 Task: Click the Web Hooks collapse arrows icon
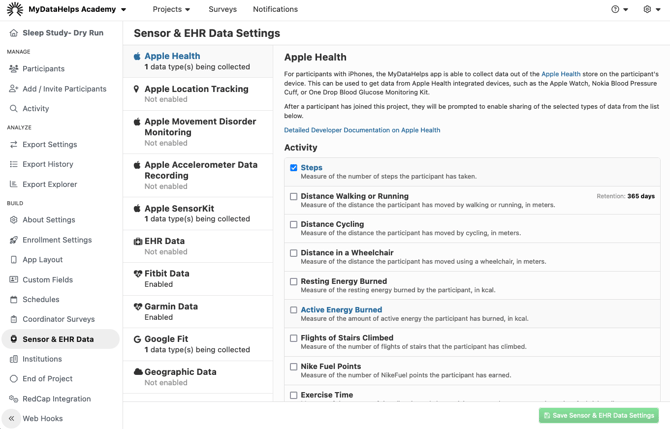pyautogui.click(x=11, y=419)
